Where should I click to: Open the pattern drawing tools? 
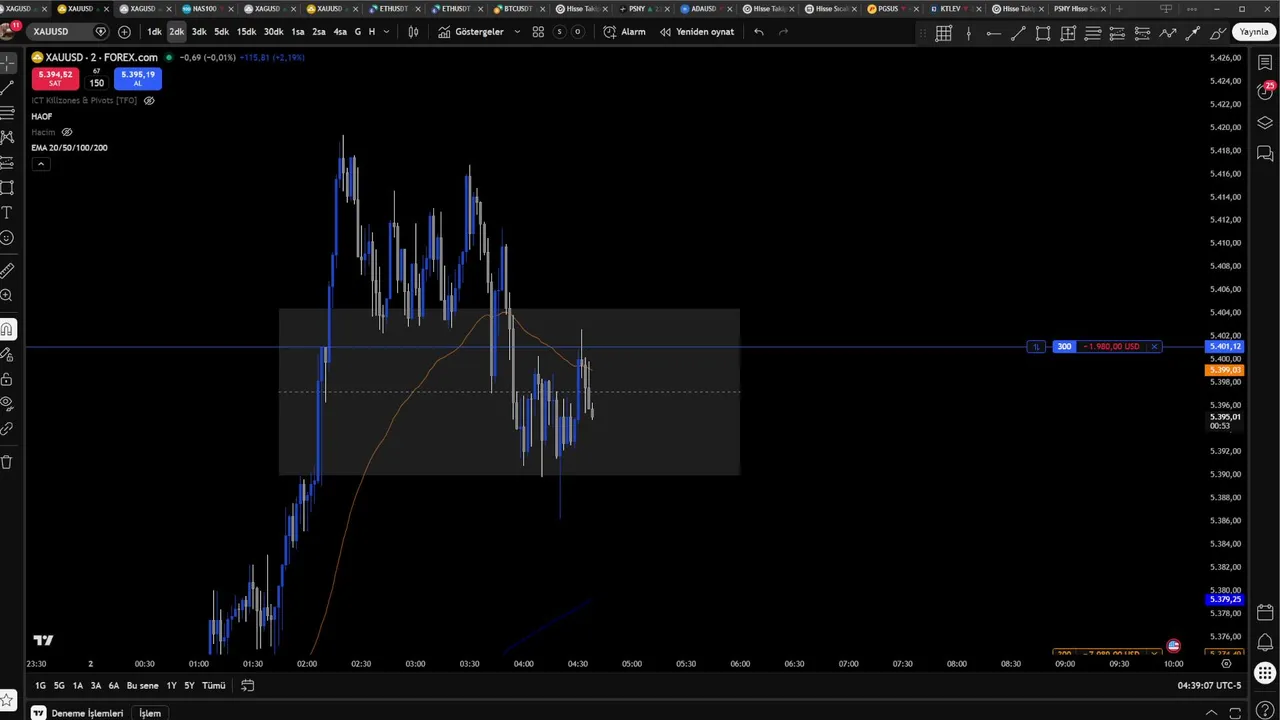pyautogui.click(x=7, y=138)
